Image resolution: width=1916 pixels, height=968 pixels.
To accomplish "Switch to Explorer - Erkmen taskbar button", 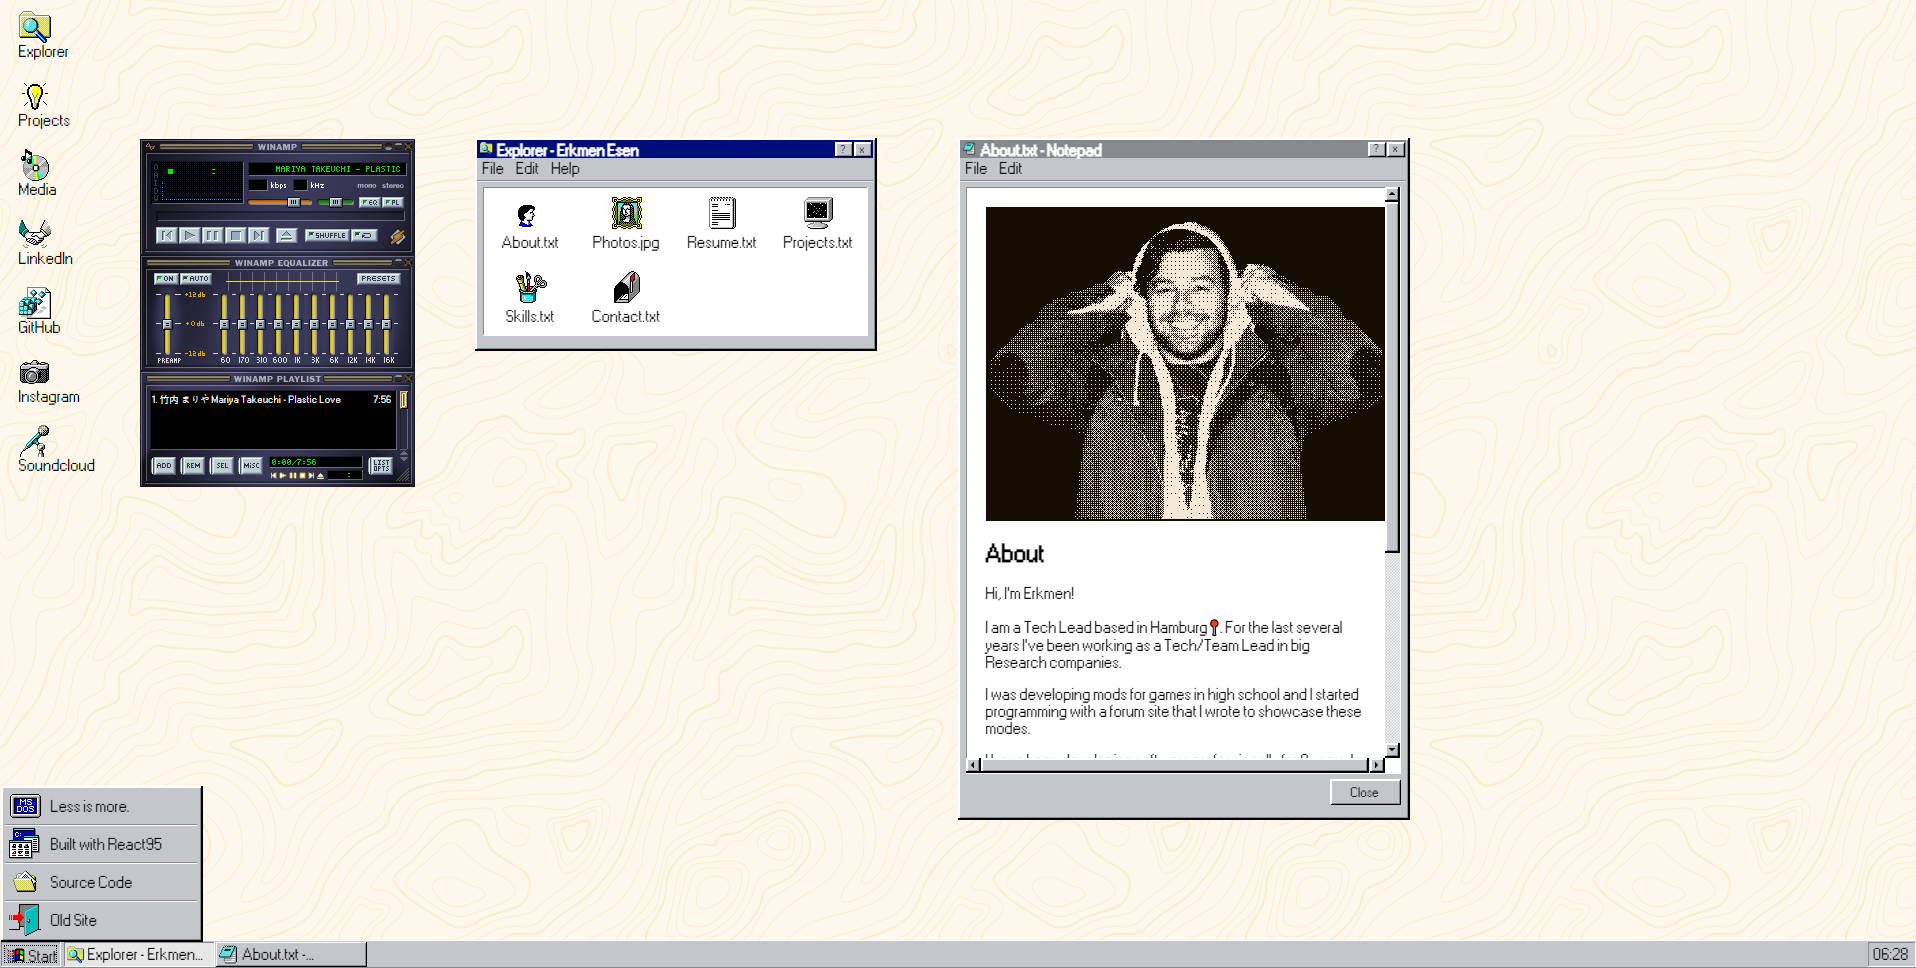I will point(139,955).
